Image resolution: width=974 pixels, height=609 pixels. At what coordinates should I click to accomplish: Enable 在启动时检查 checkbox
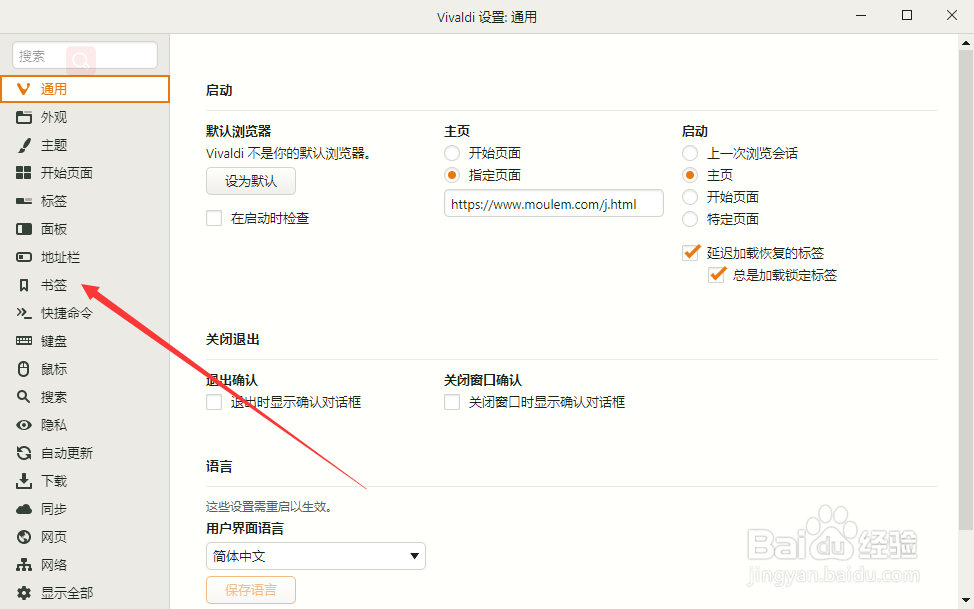click(x=214, y=218)
